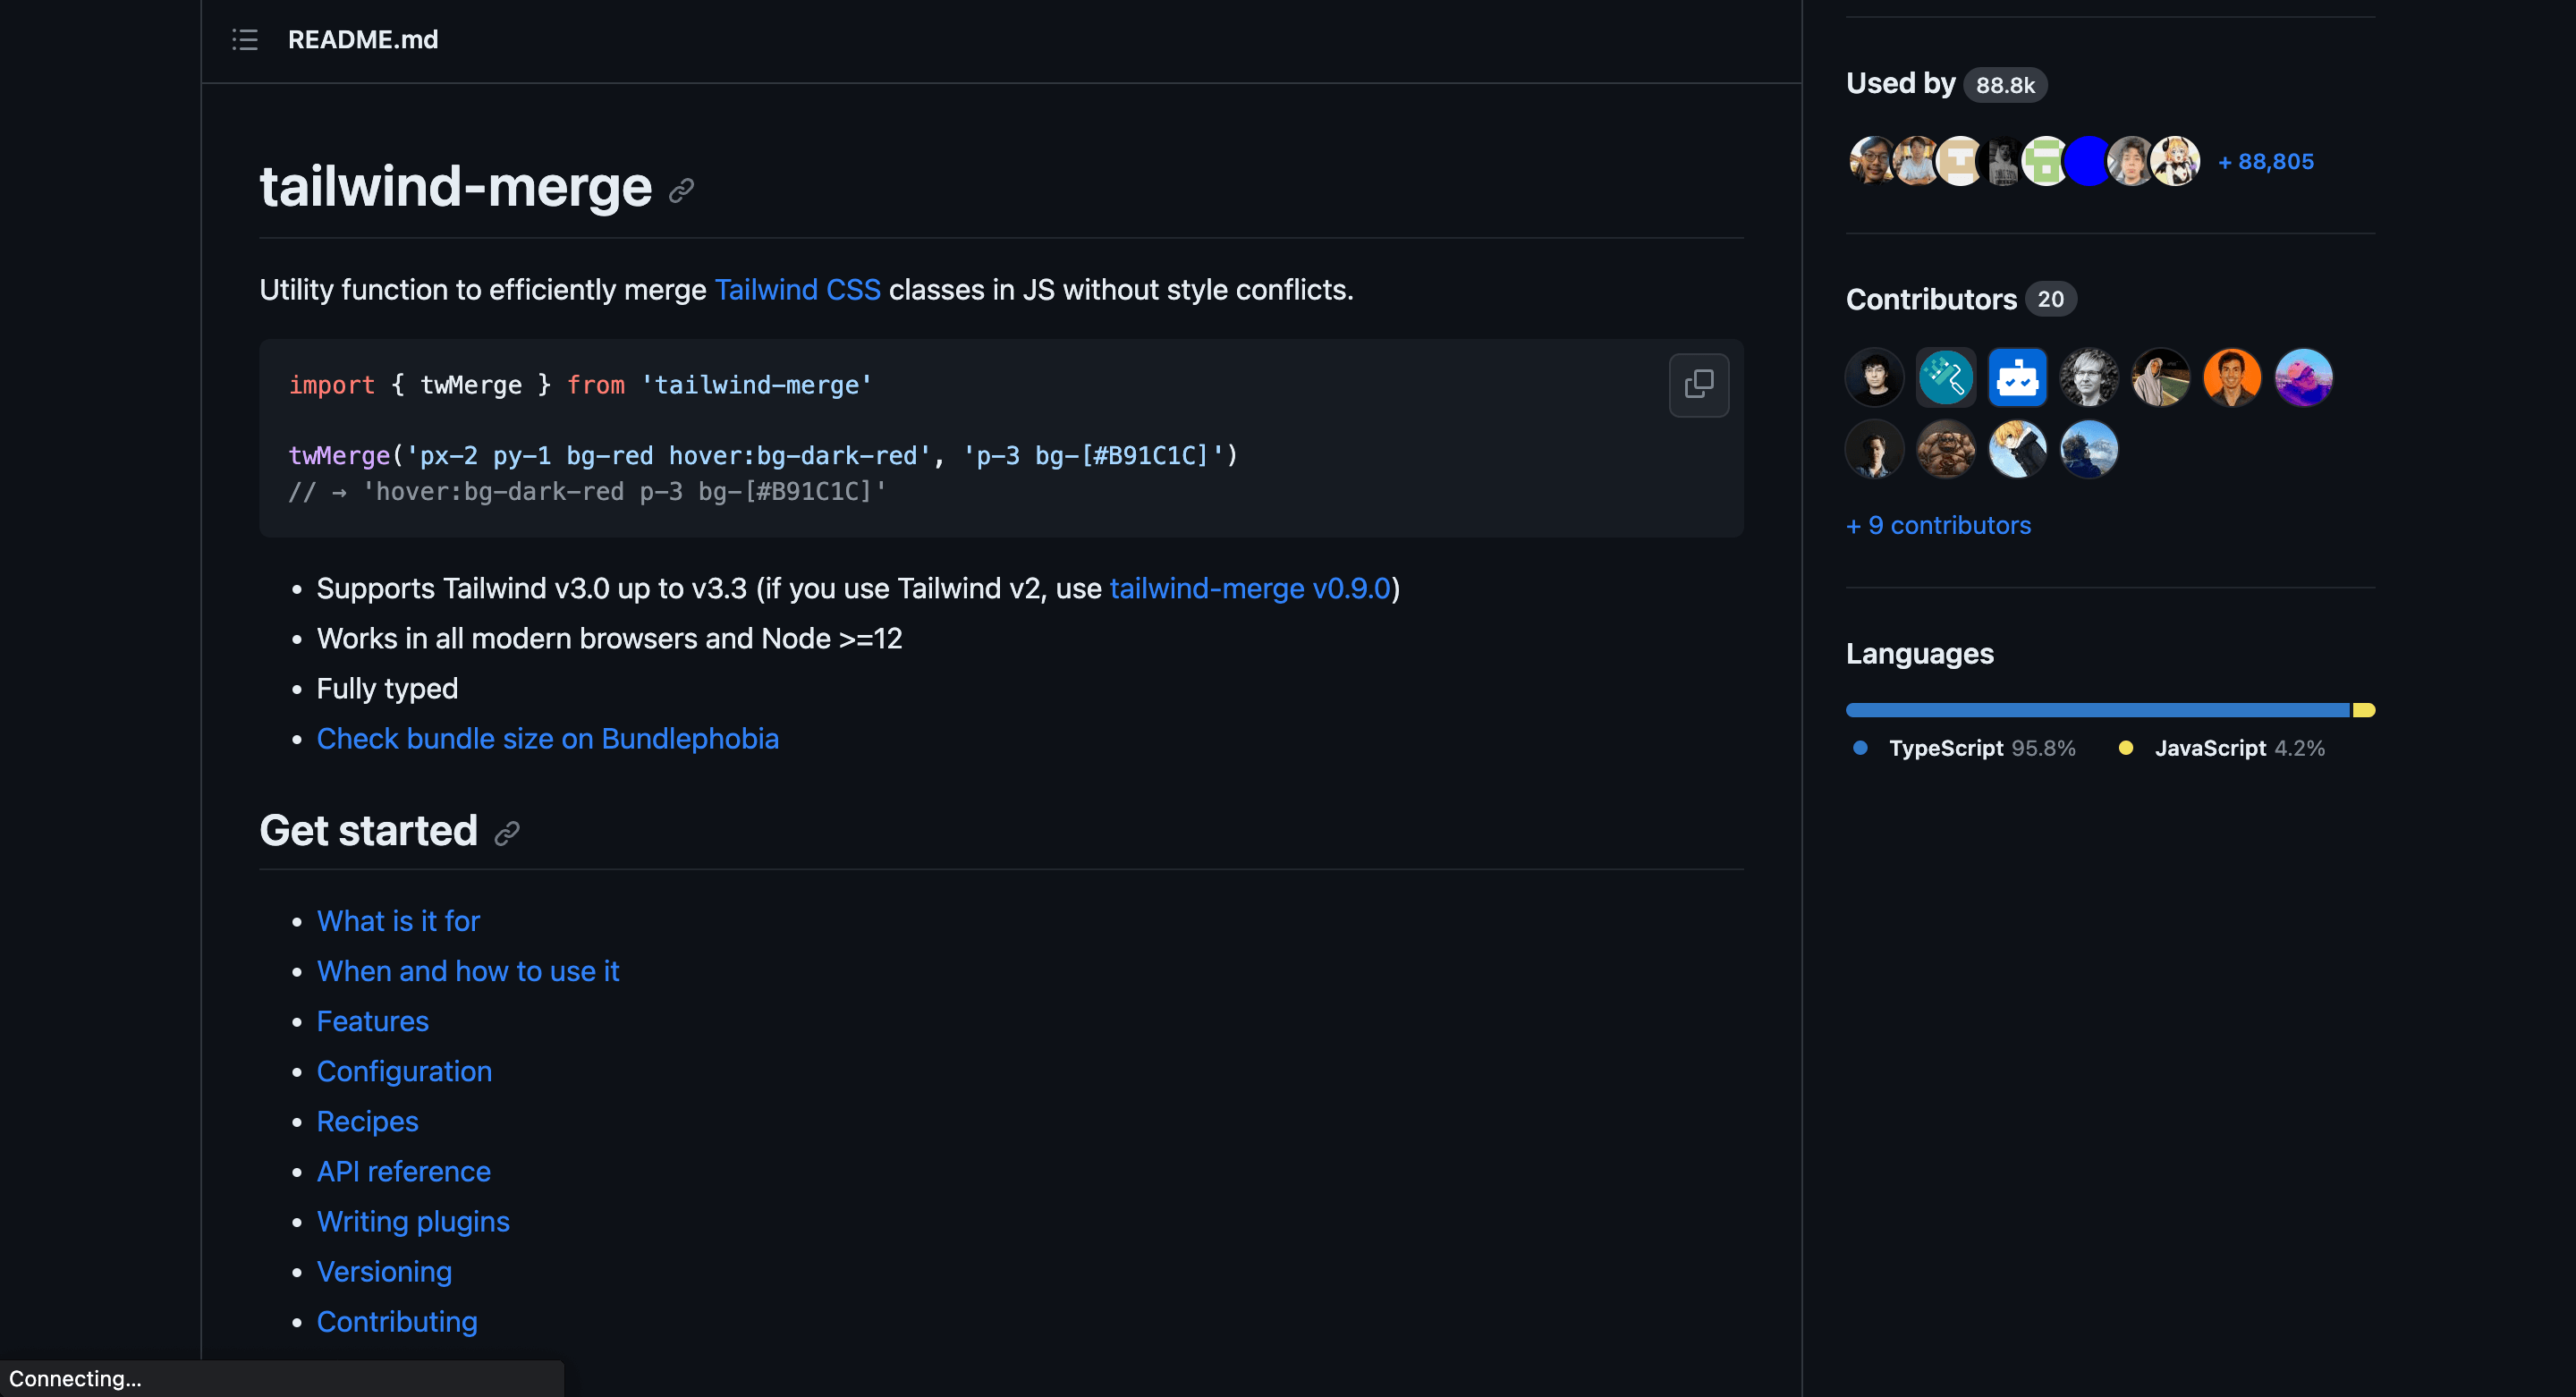Click the anchor link icon beside Get started

point(507,833)
